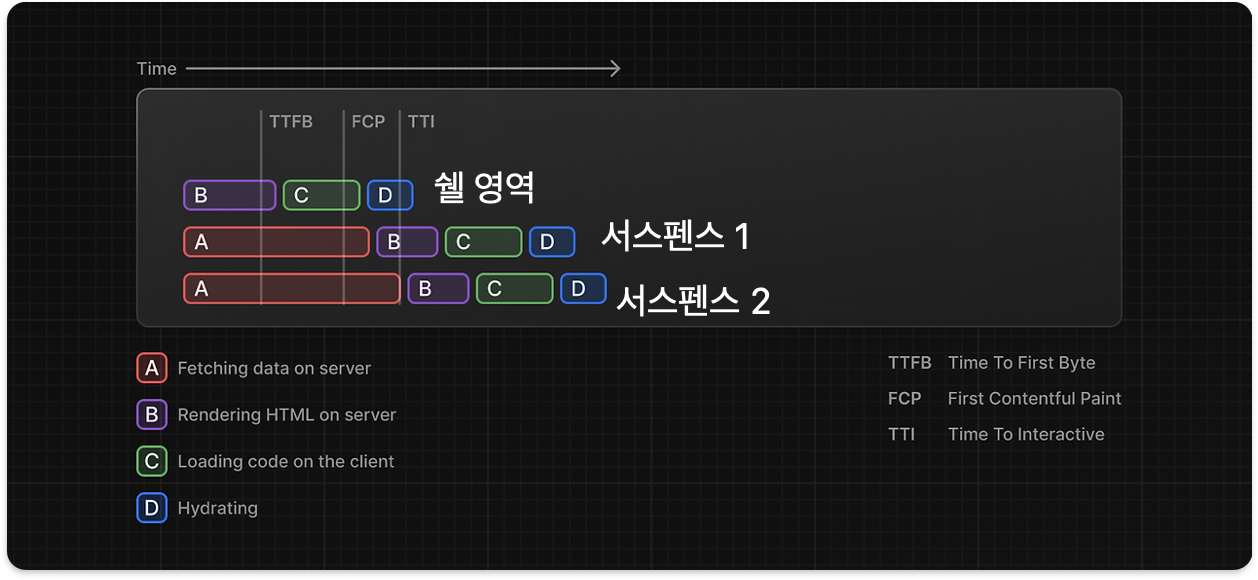
Task: Click the Time axis arrow label
Action: click(x=157, y=69)
